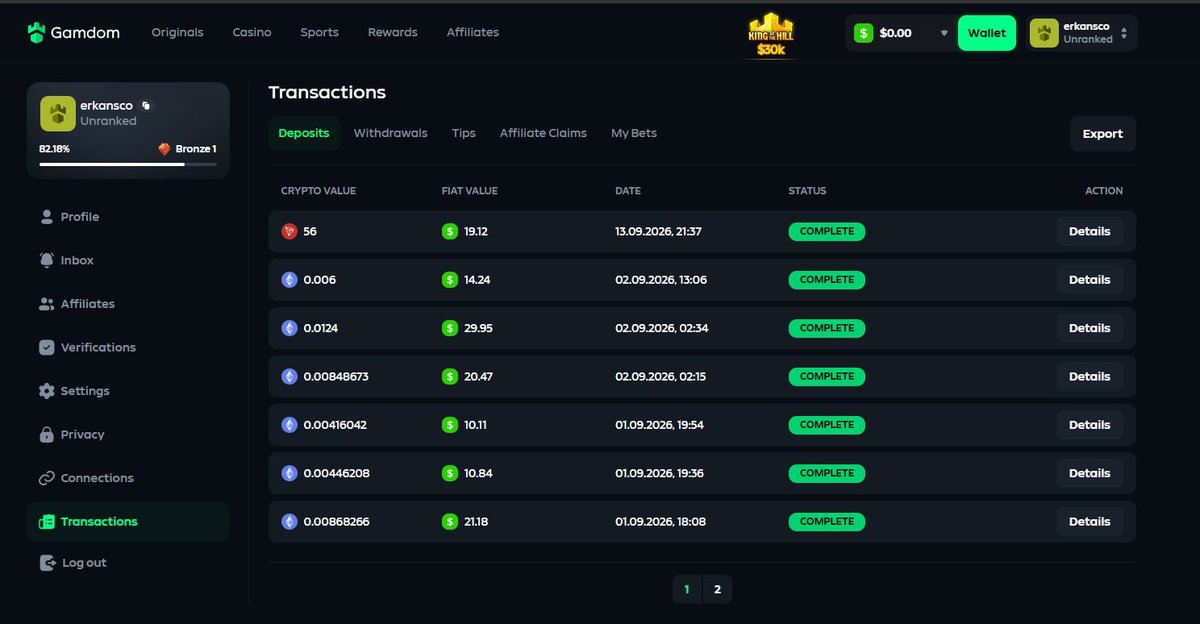Viewport: 1200px width, 624px height.
Task: Click the erkansco avatar in top bar
Action: 1044,33
